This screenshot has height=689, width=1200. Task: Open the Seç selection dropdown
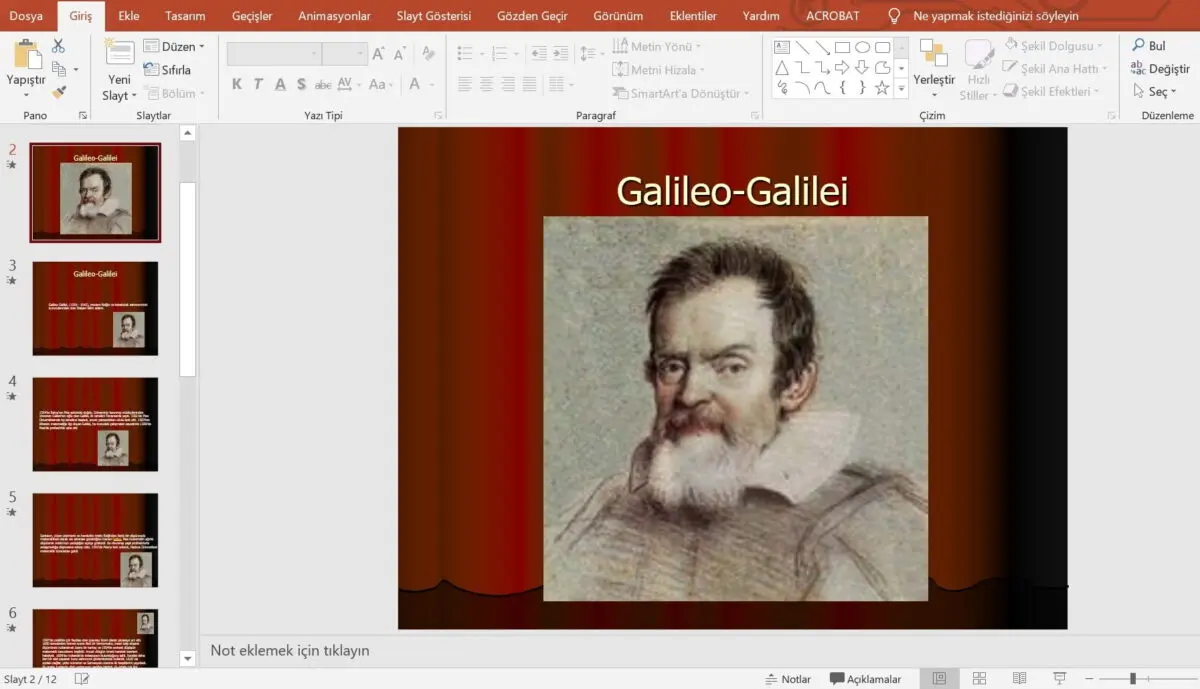(x=1155, y=92)
